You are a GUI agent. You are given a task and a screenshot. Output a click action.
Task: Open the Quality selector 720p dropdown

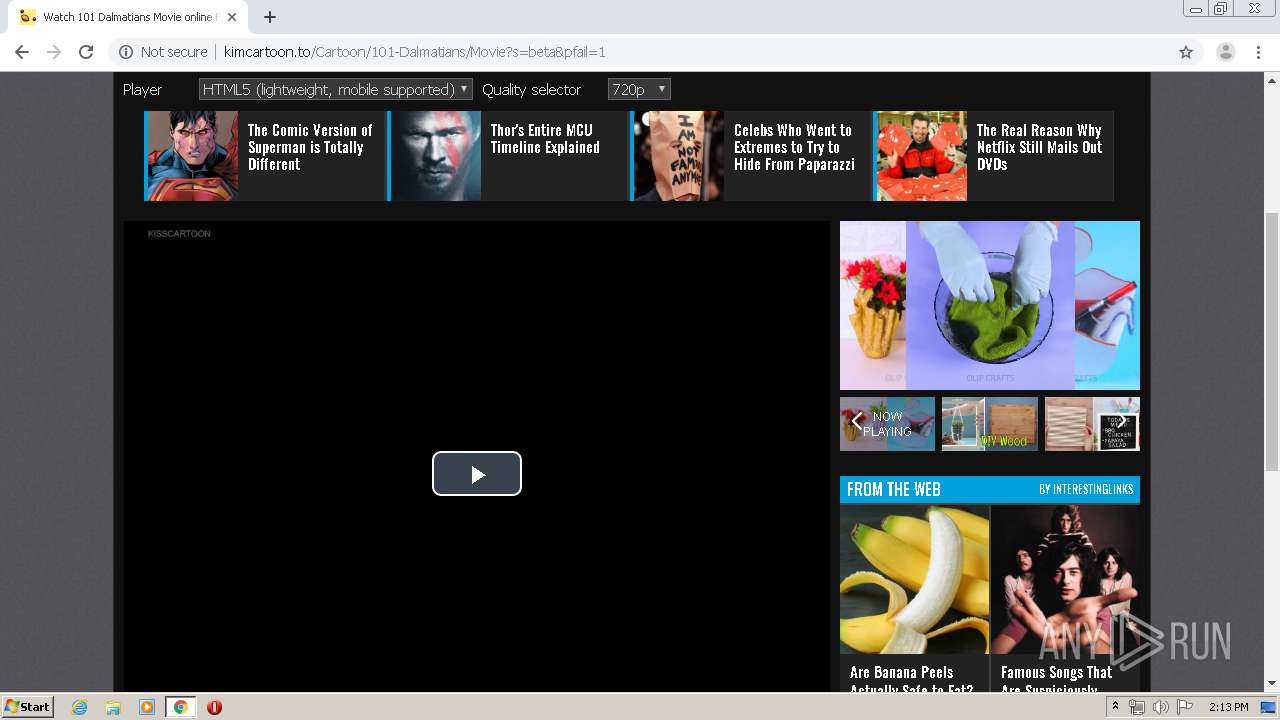click(x=639, y=89)
